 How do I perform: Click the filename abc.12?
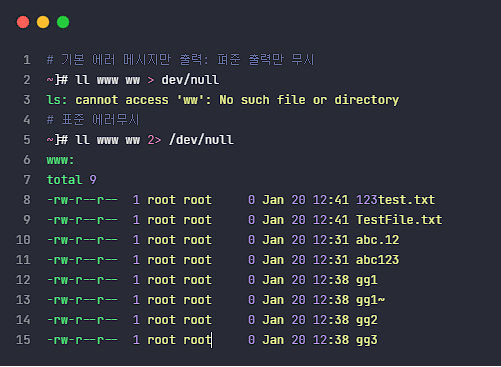377,240
